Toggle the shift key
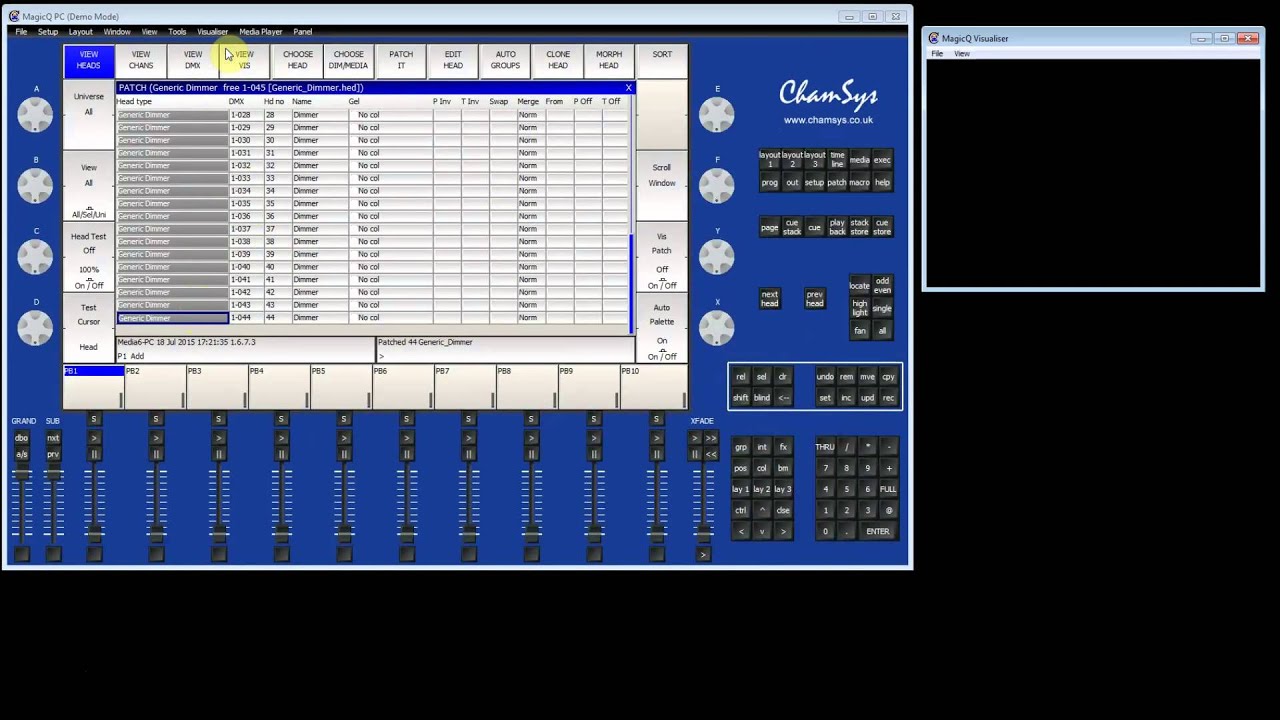The image size is (1280, 720). point(740,398)
